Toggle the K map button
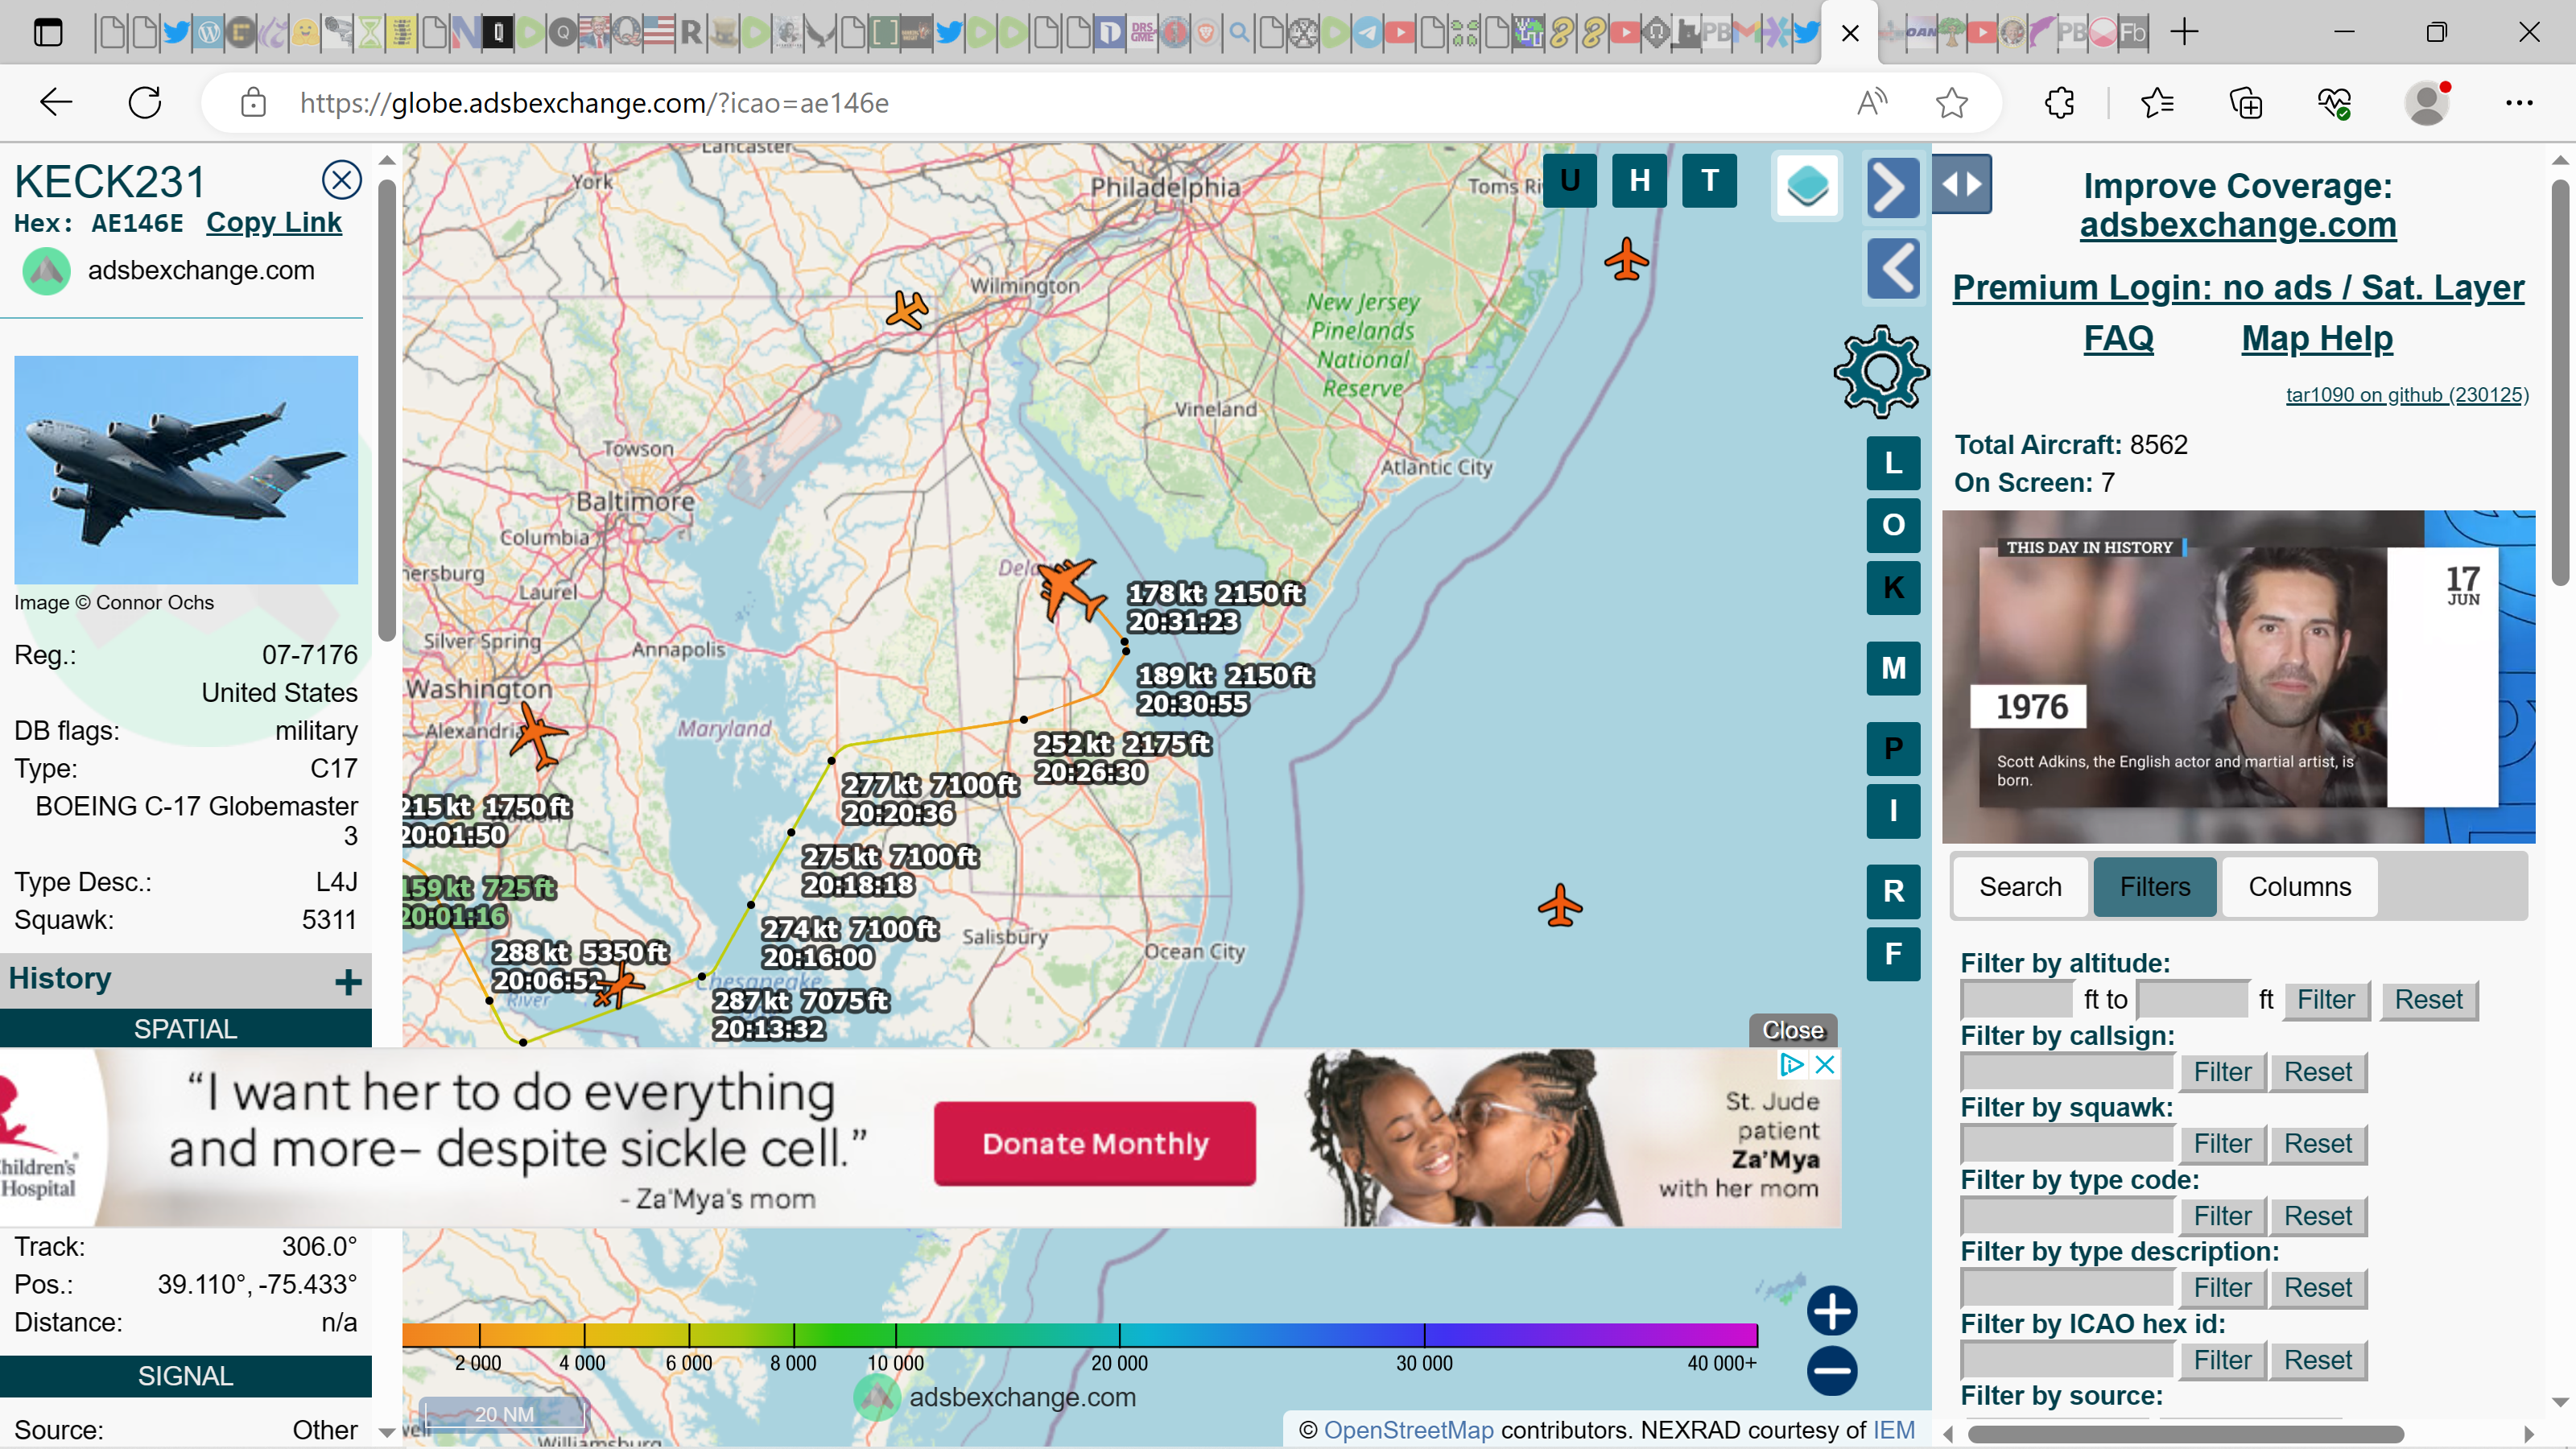 click(1893, 587)
